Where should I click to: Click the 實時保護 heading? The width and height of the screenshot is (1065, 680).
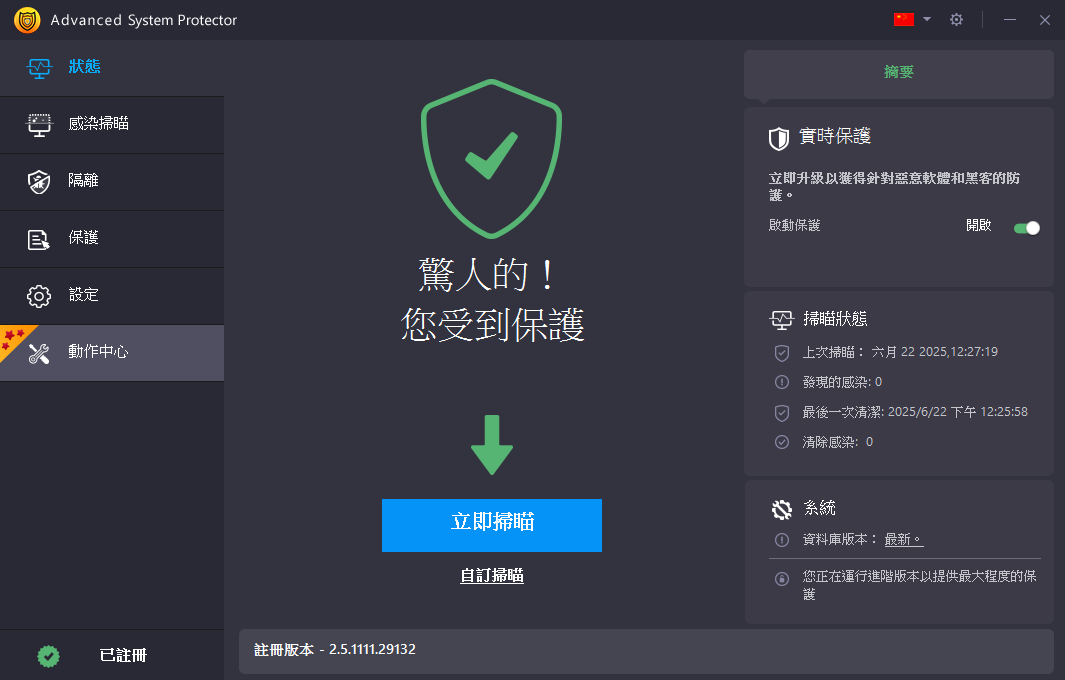coord(835,137)
